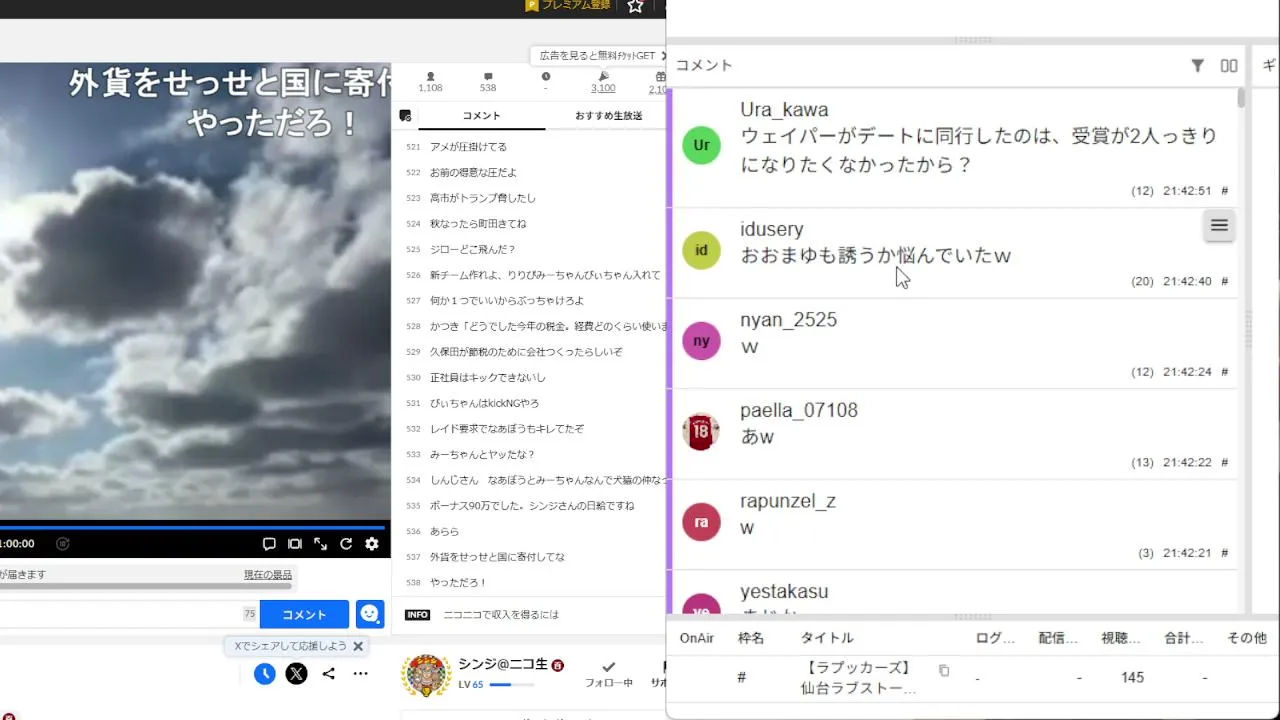Open emoji picker smiley button
Viewport: 1280px width, 720px height.
(x=370, y=614)
